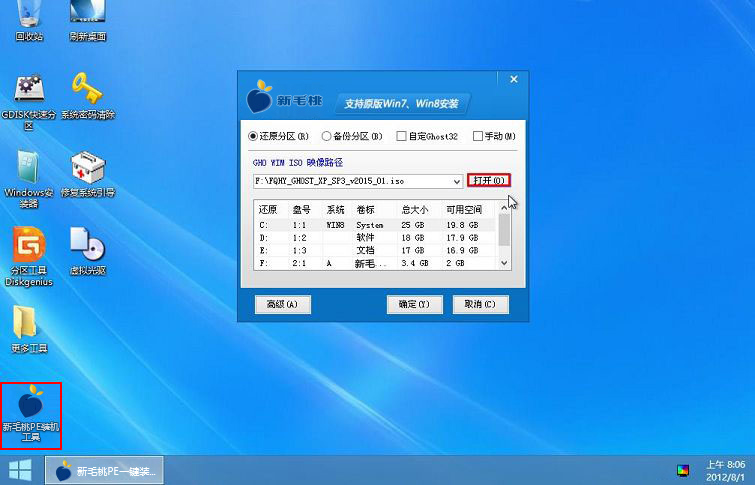Image resolution: width=755 pixels, height=485 pixels.
Task: Open the 更多工具 folder icon
Action: (x=29, y=330)
